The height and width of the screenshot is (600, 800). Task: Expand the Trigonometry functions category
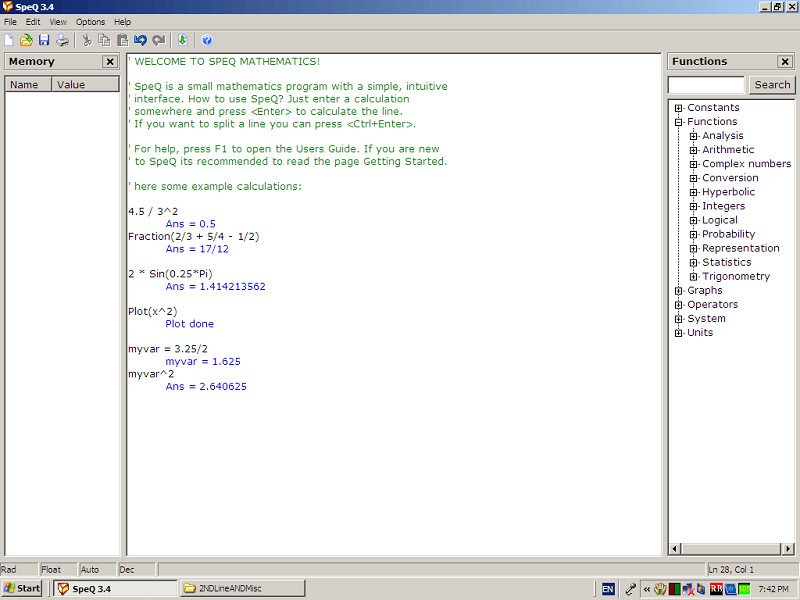point(694,276)
